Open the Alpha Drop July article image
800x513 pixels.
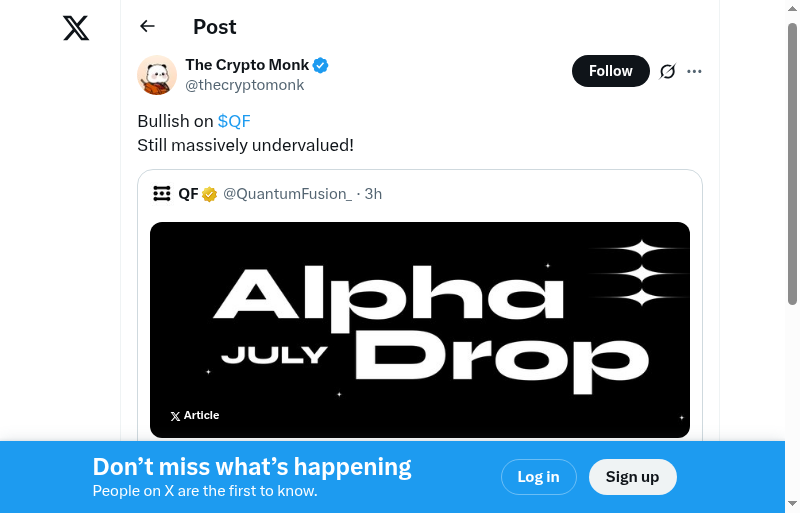420,329
